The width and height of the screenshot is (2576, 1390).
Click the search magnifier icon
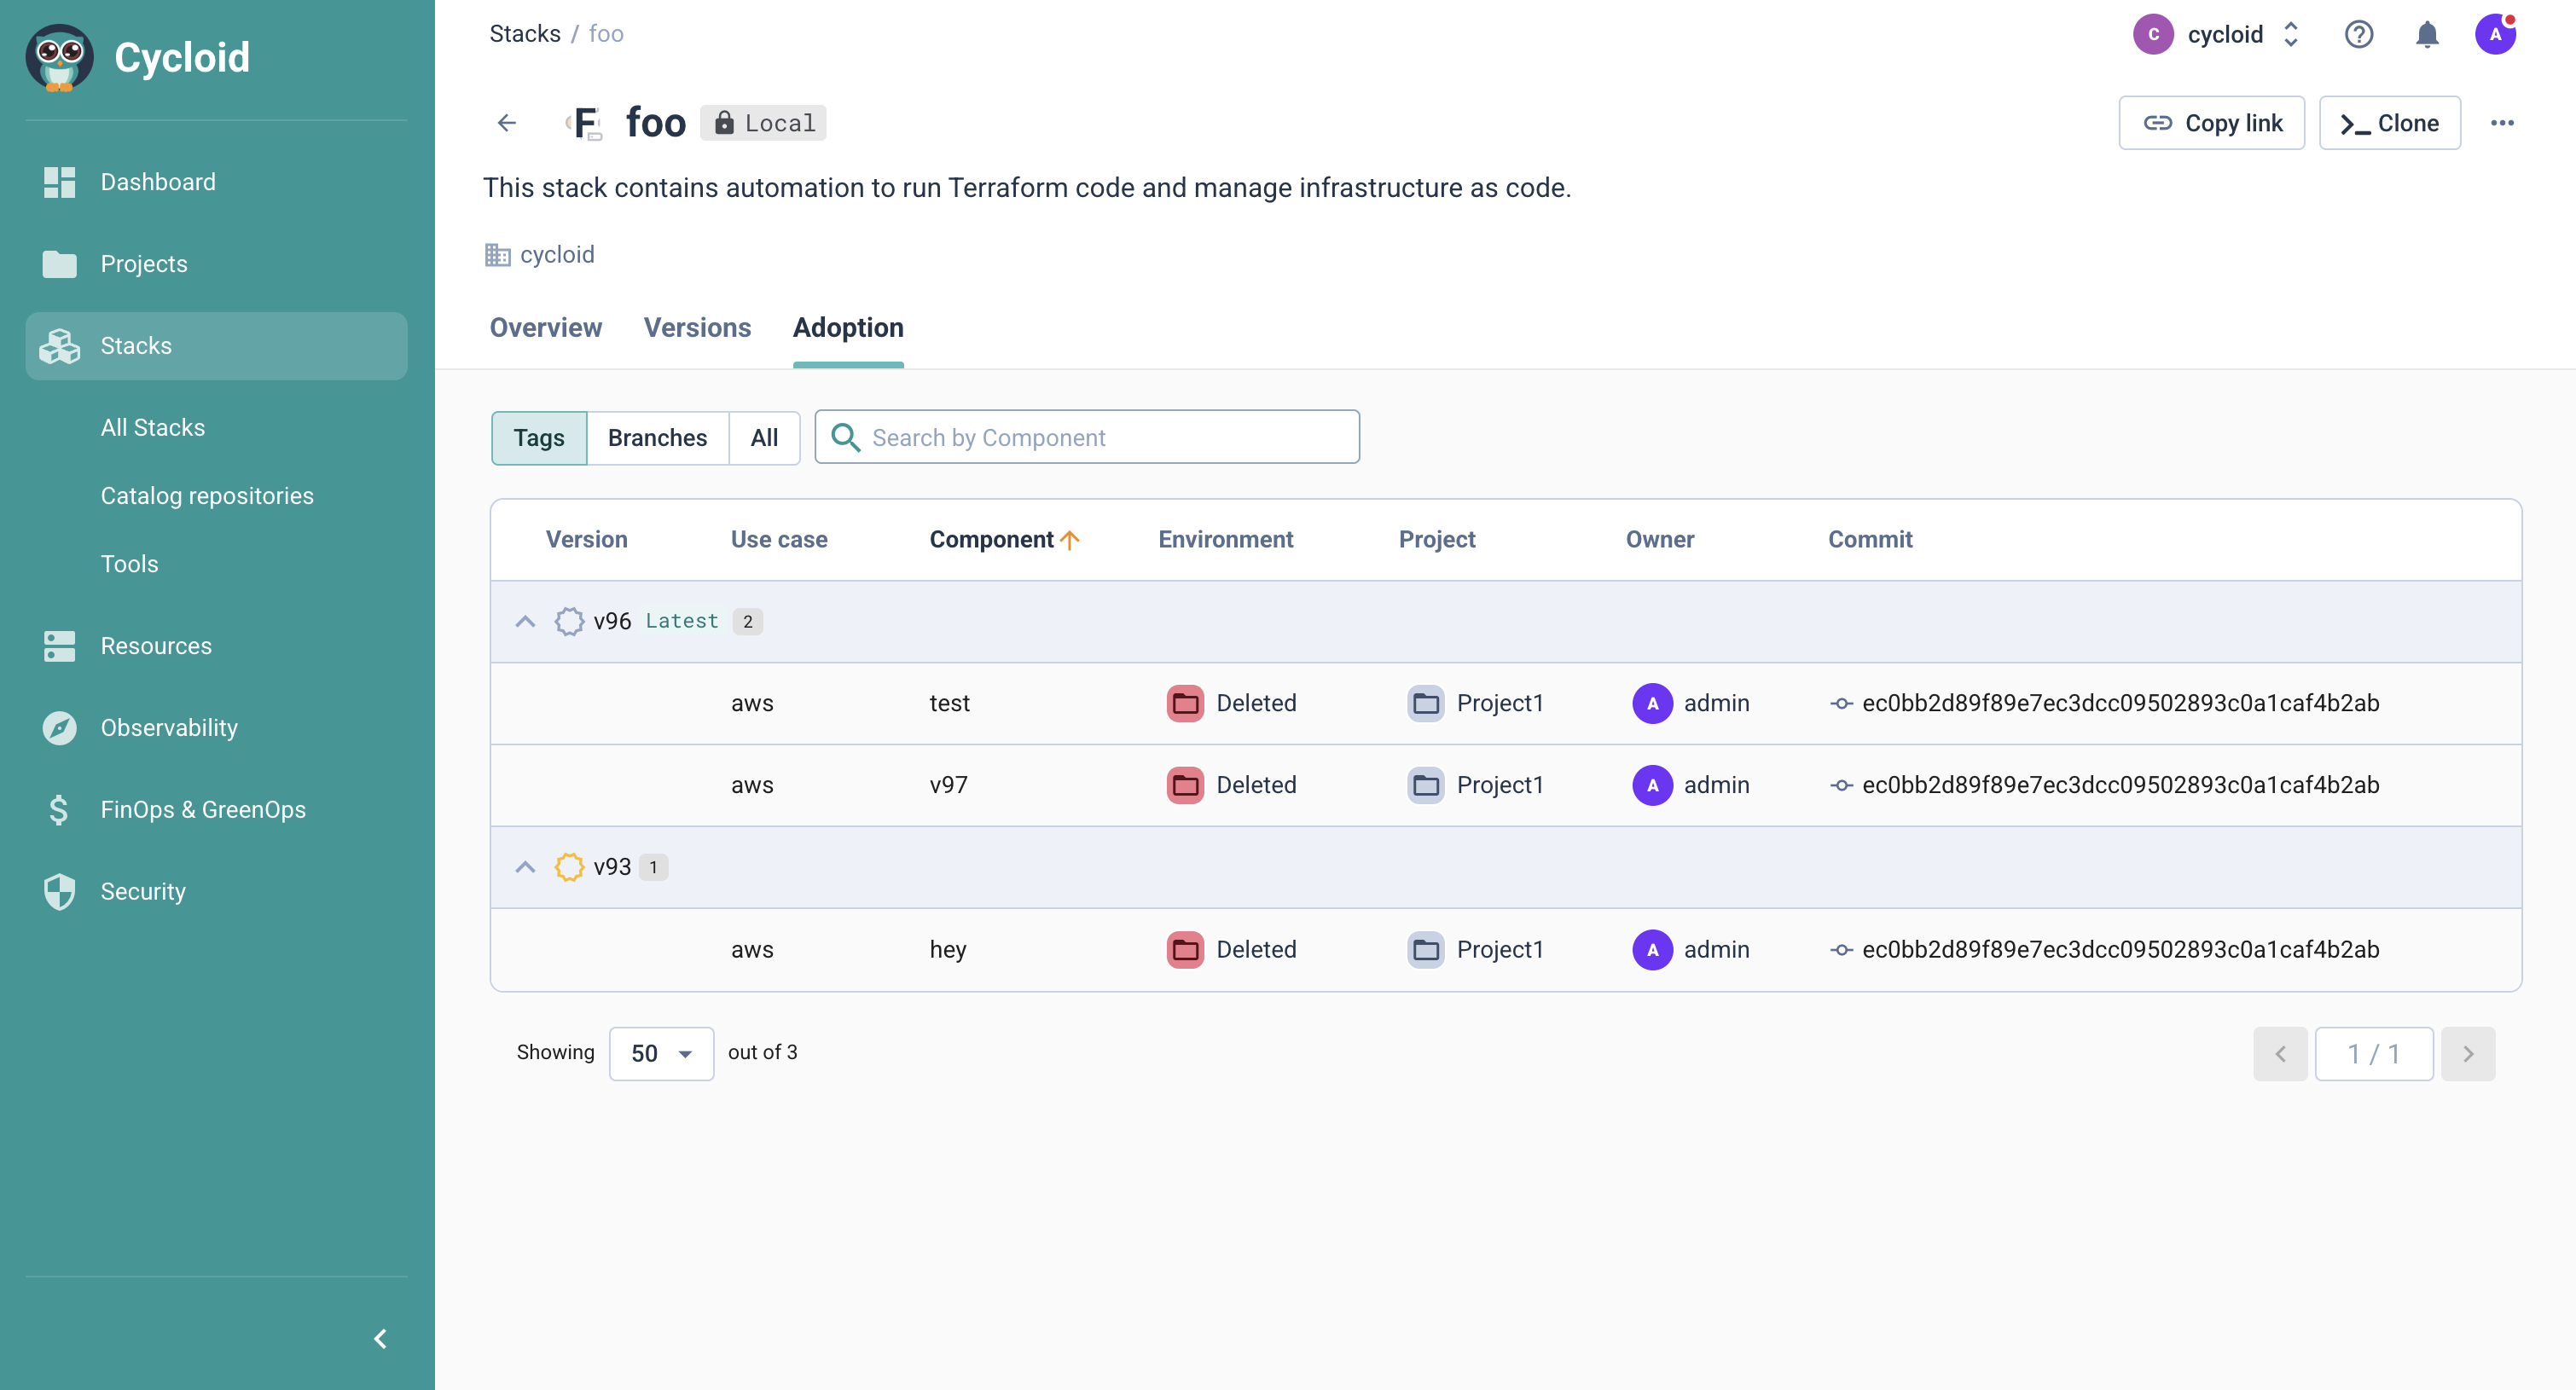845,437
